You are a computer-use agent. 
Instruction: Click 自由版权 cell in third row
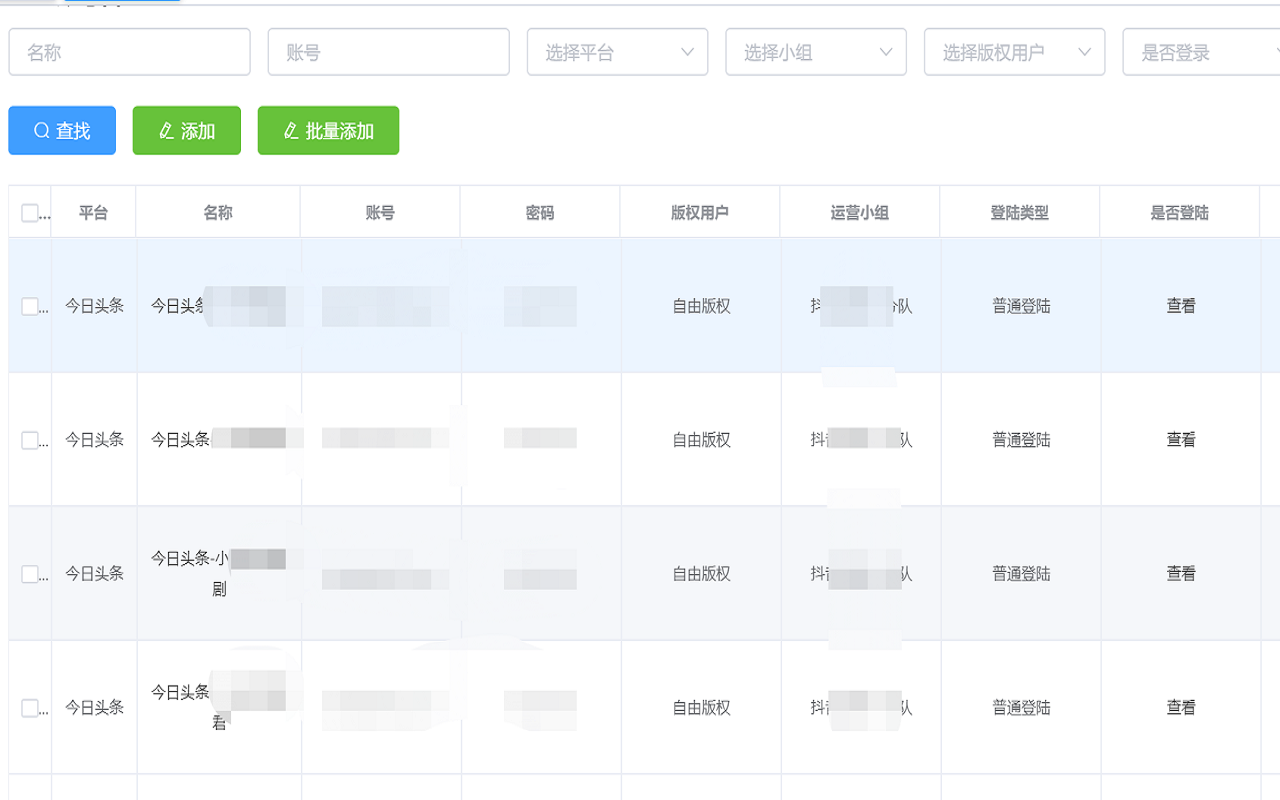pos(701,574)
